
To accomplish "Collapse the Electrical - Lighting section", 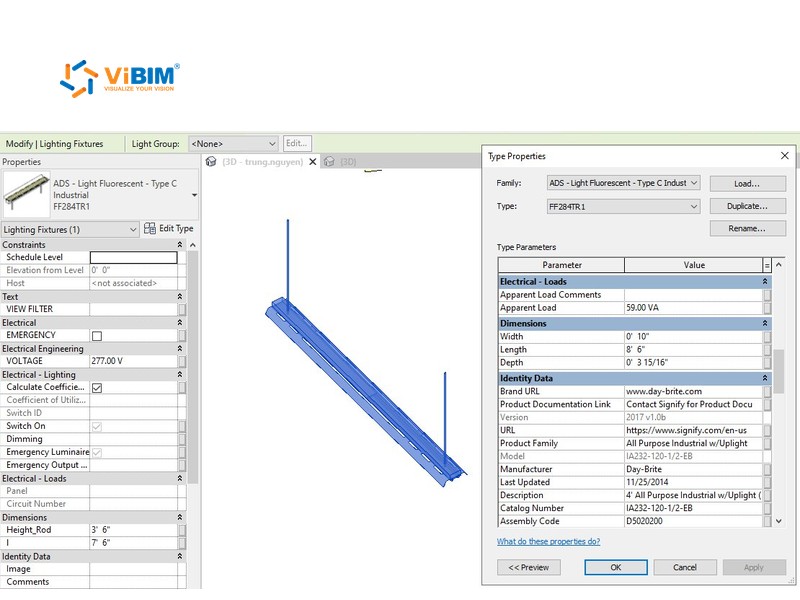I will (180, 374).
